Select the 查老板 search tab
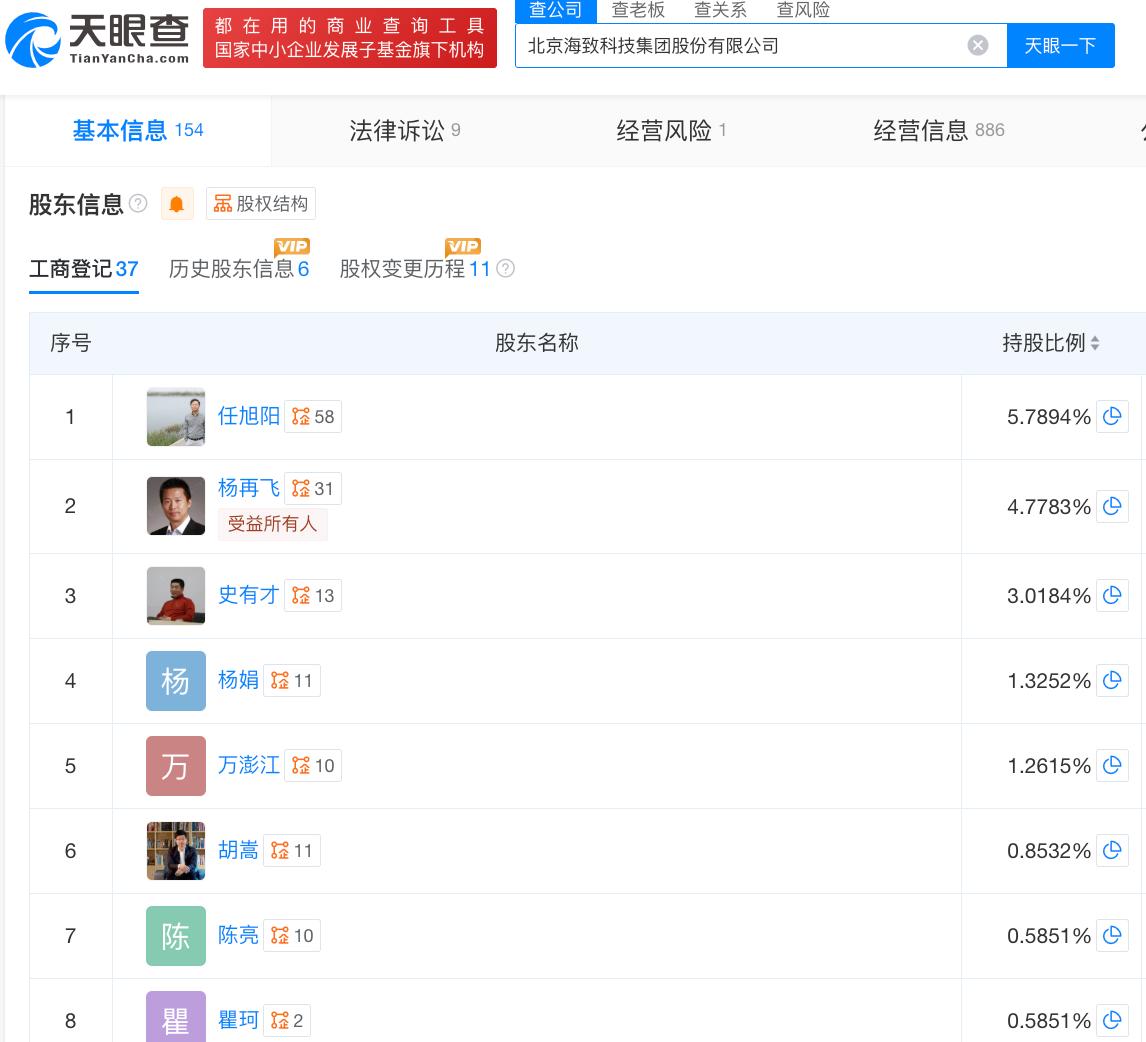 point(638,10)
